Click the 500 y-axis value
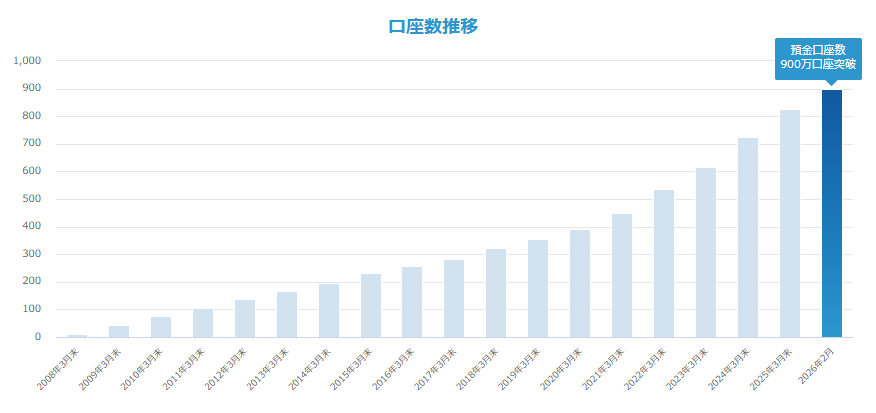Screen dimensions: 876x413 point(34,199)
